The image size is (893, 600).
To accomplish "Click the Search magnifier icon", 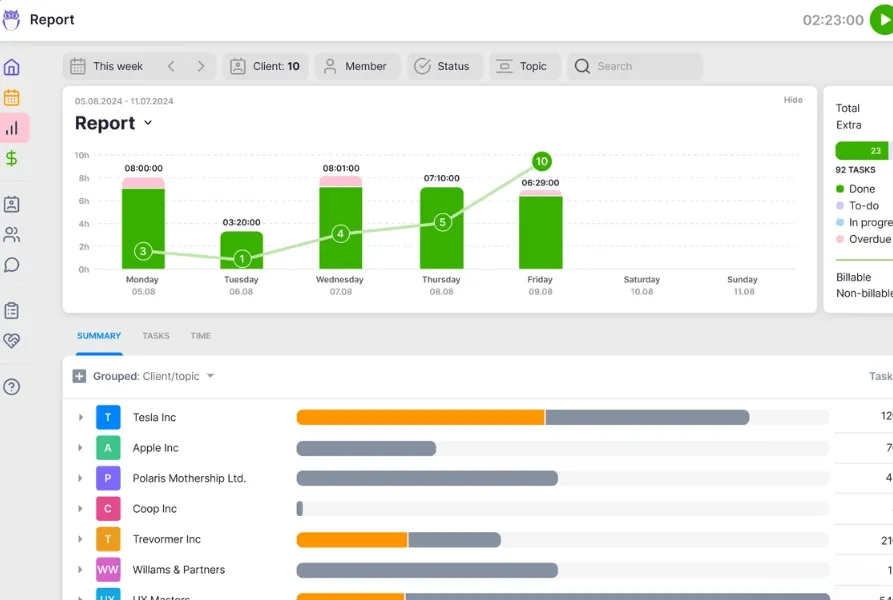I will tap(582, 66).
